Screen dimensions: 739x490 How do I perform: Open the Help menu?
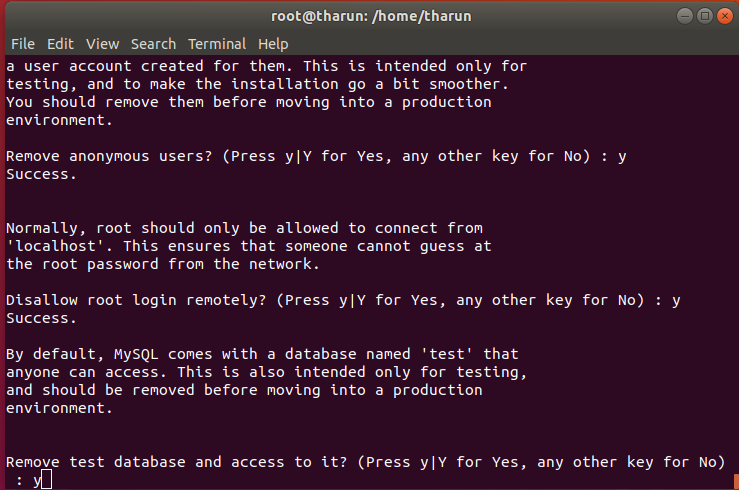[x=273, y=44]
